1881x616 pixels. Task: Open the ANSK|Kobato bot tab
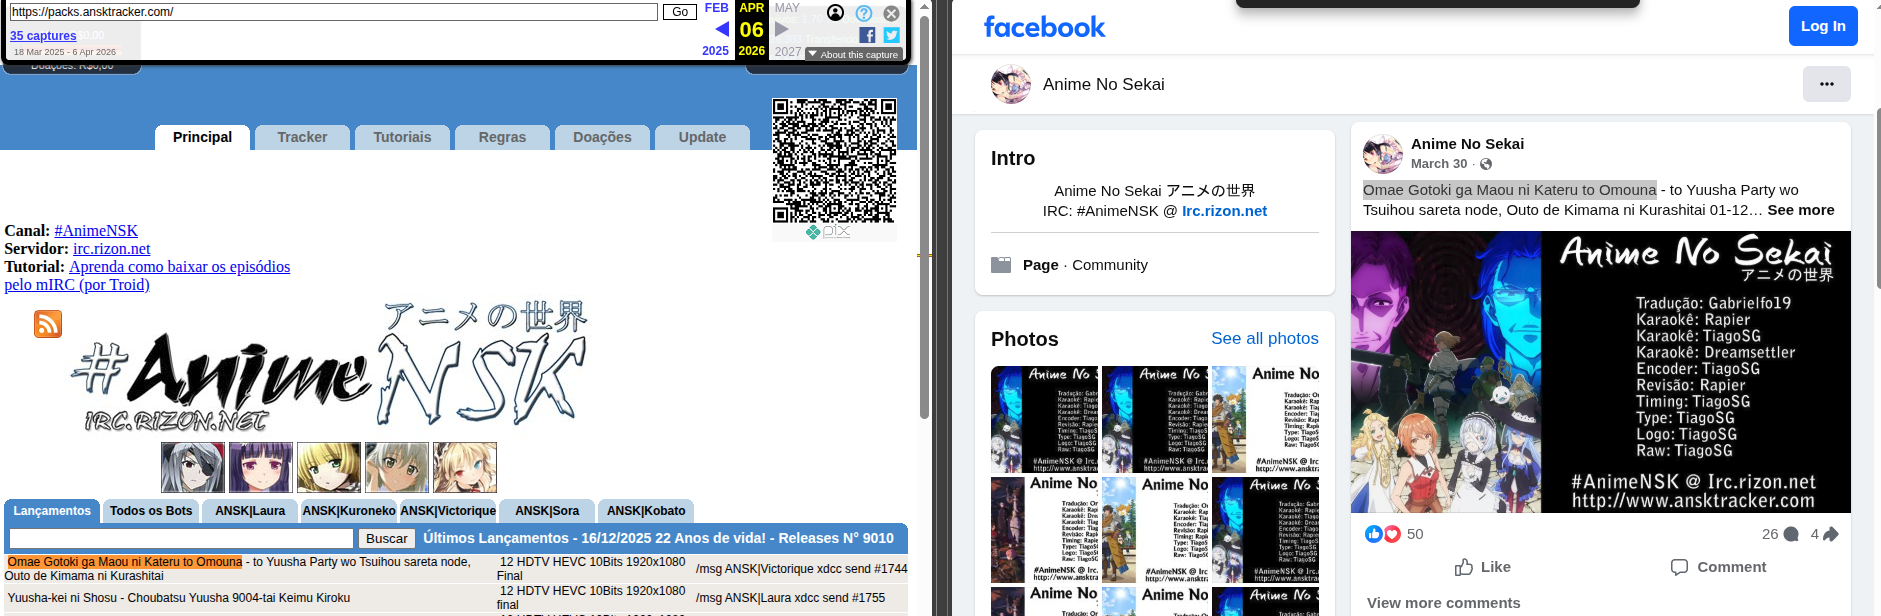point(646,511)
